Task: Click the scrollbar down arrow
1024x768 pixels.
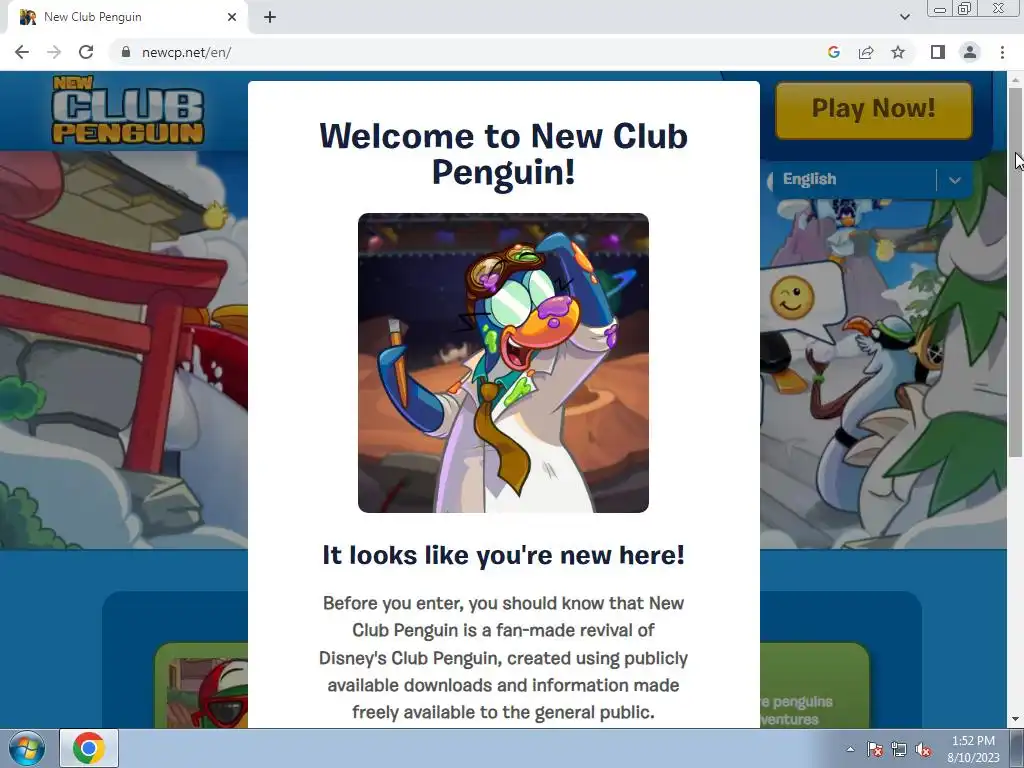Action: 1015,720
